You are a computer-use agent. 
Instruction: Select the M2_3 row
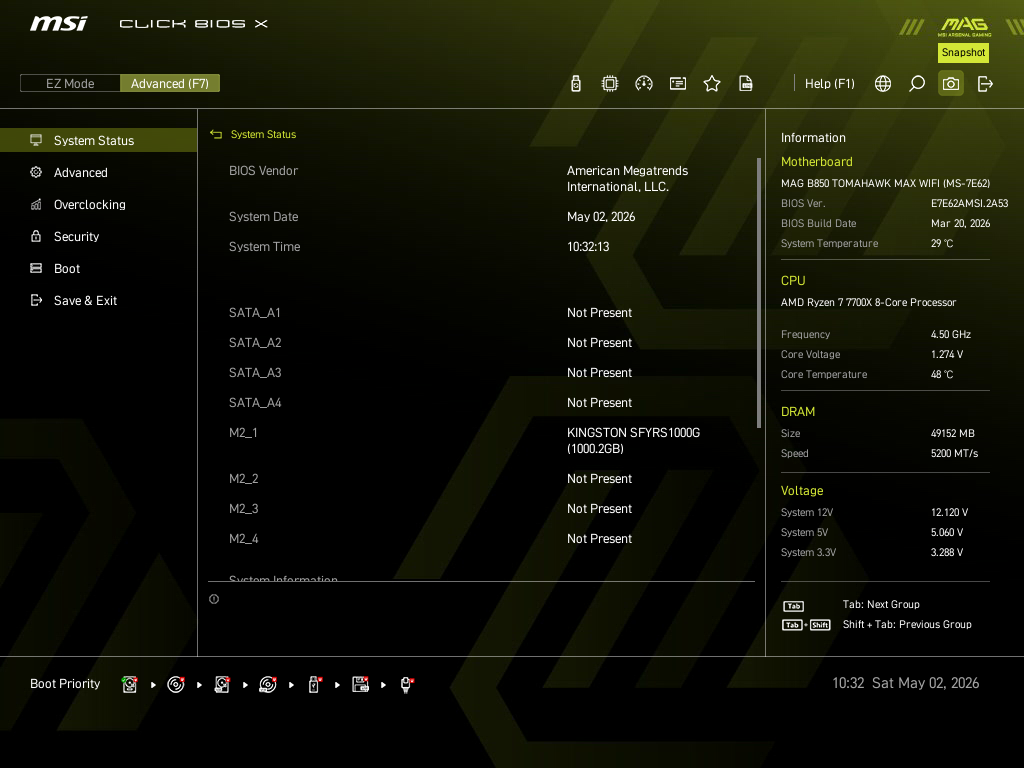coord(482,509)
